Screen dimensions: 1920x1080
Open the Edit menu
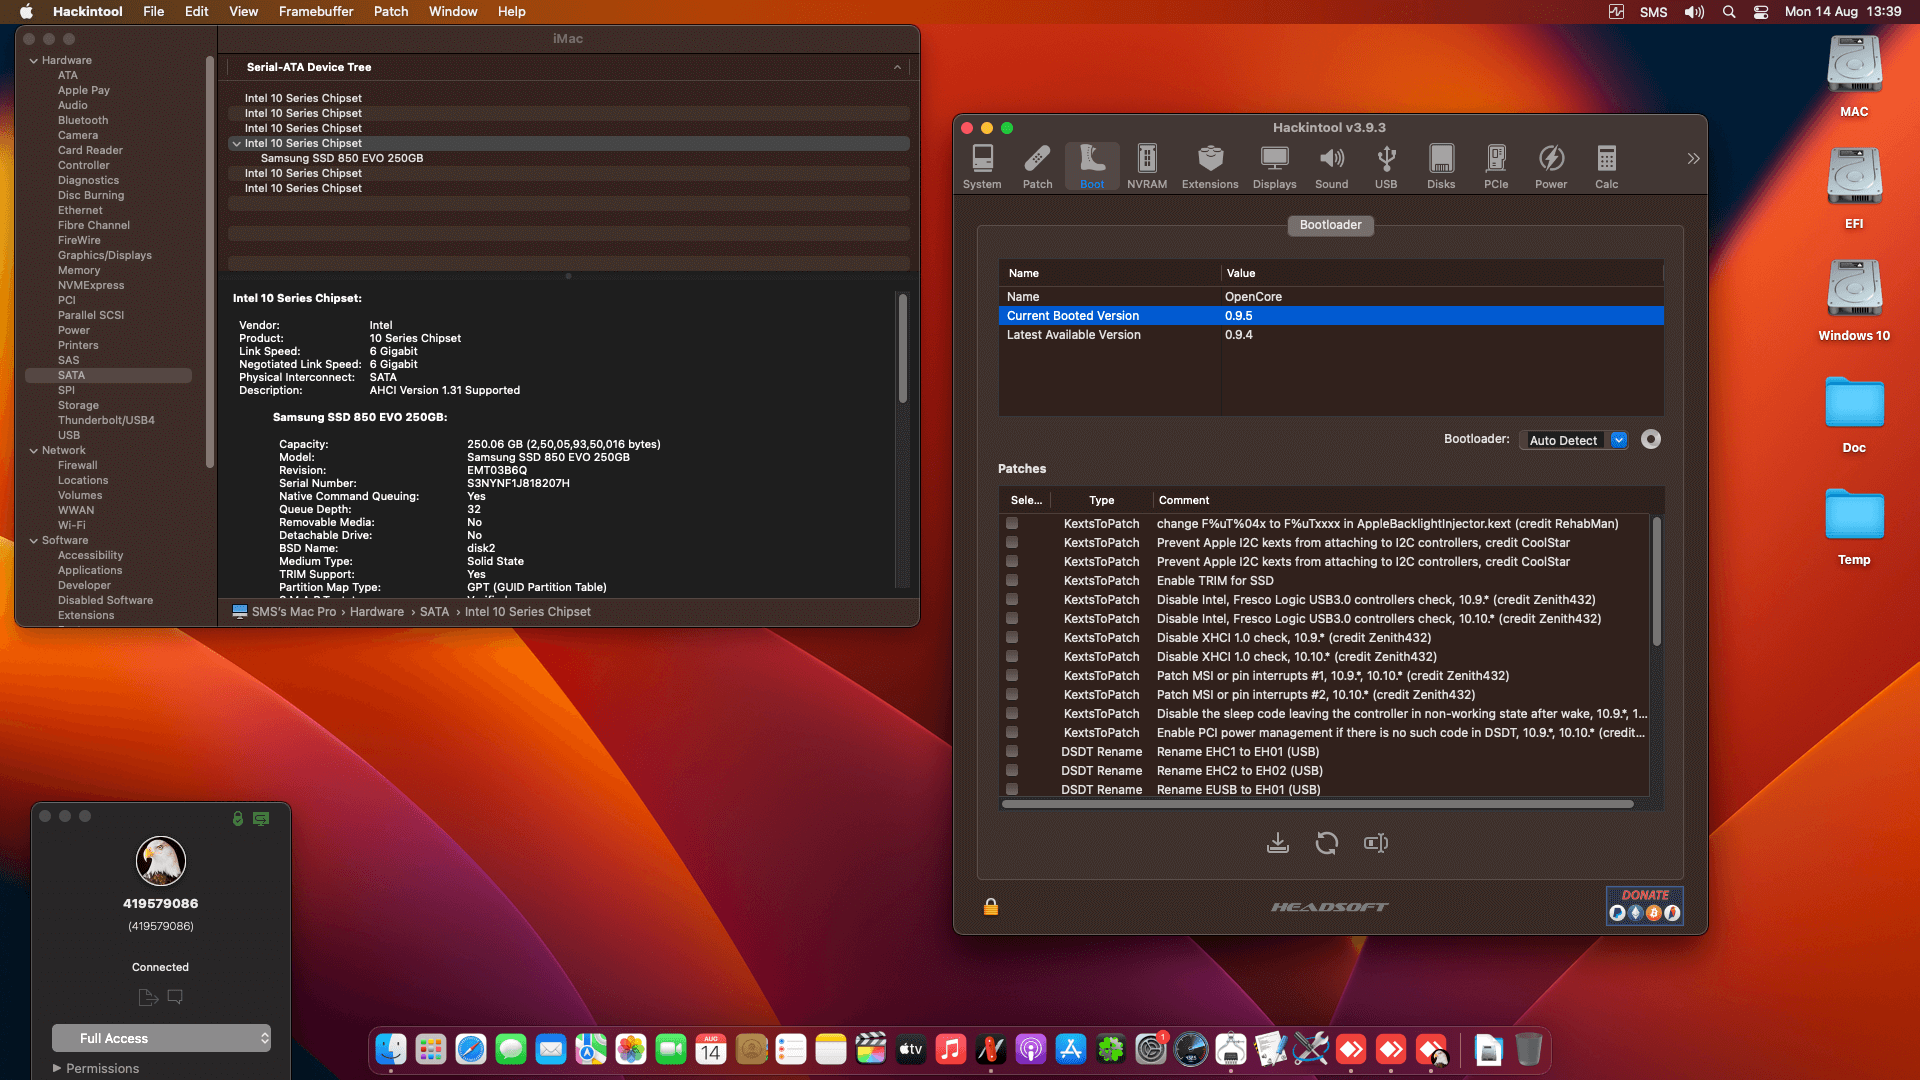point(197,12)
